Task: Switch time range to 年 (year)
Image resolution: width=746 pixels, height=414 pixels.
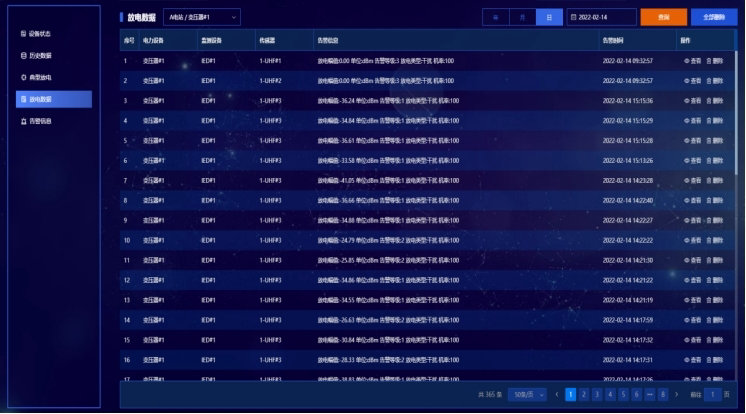Action: [x=495, y=17]
